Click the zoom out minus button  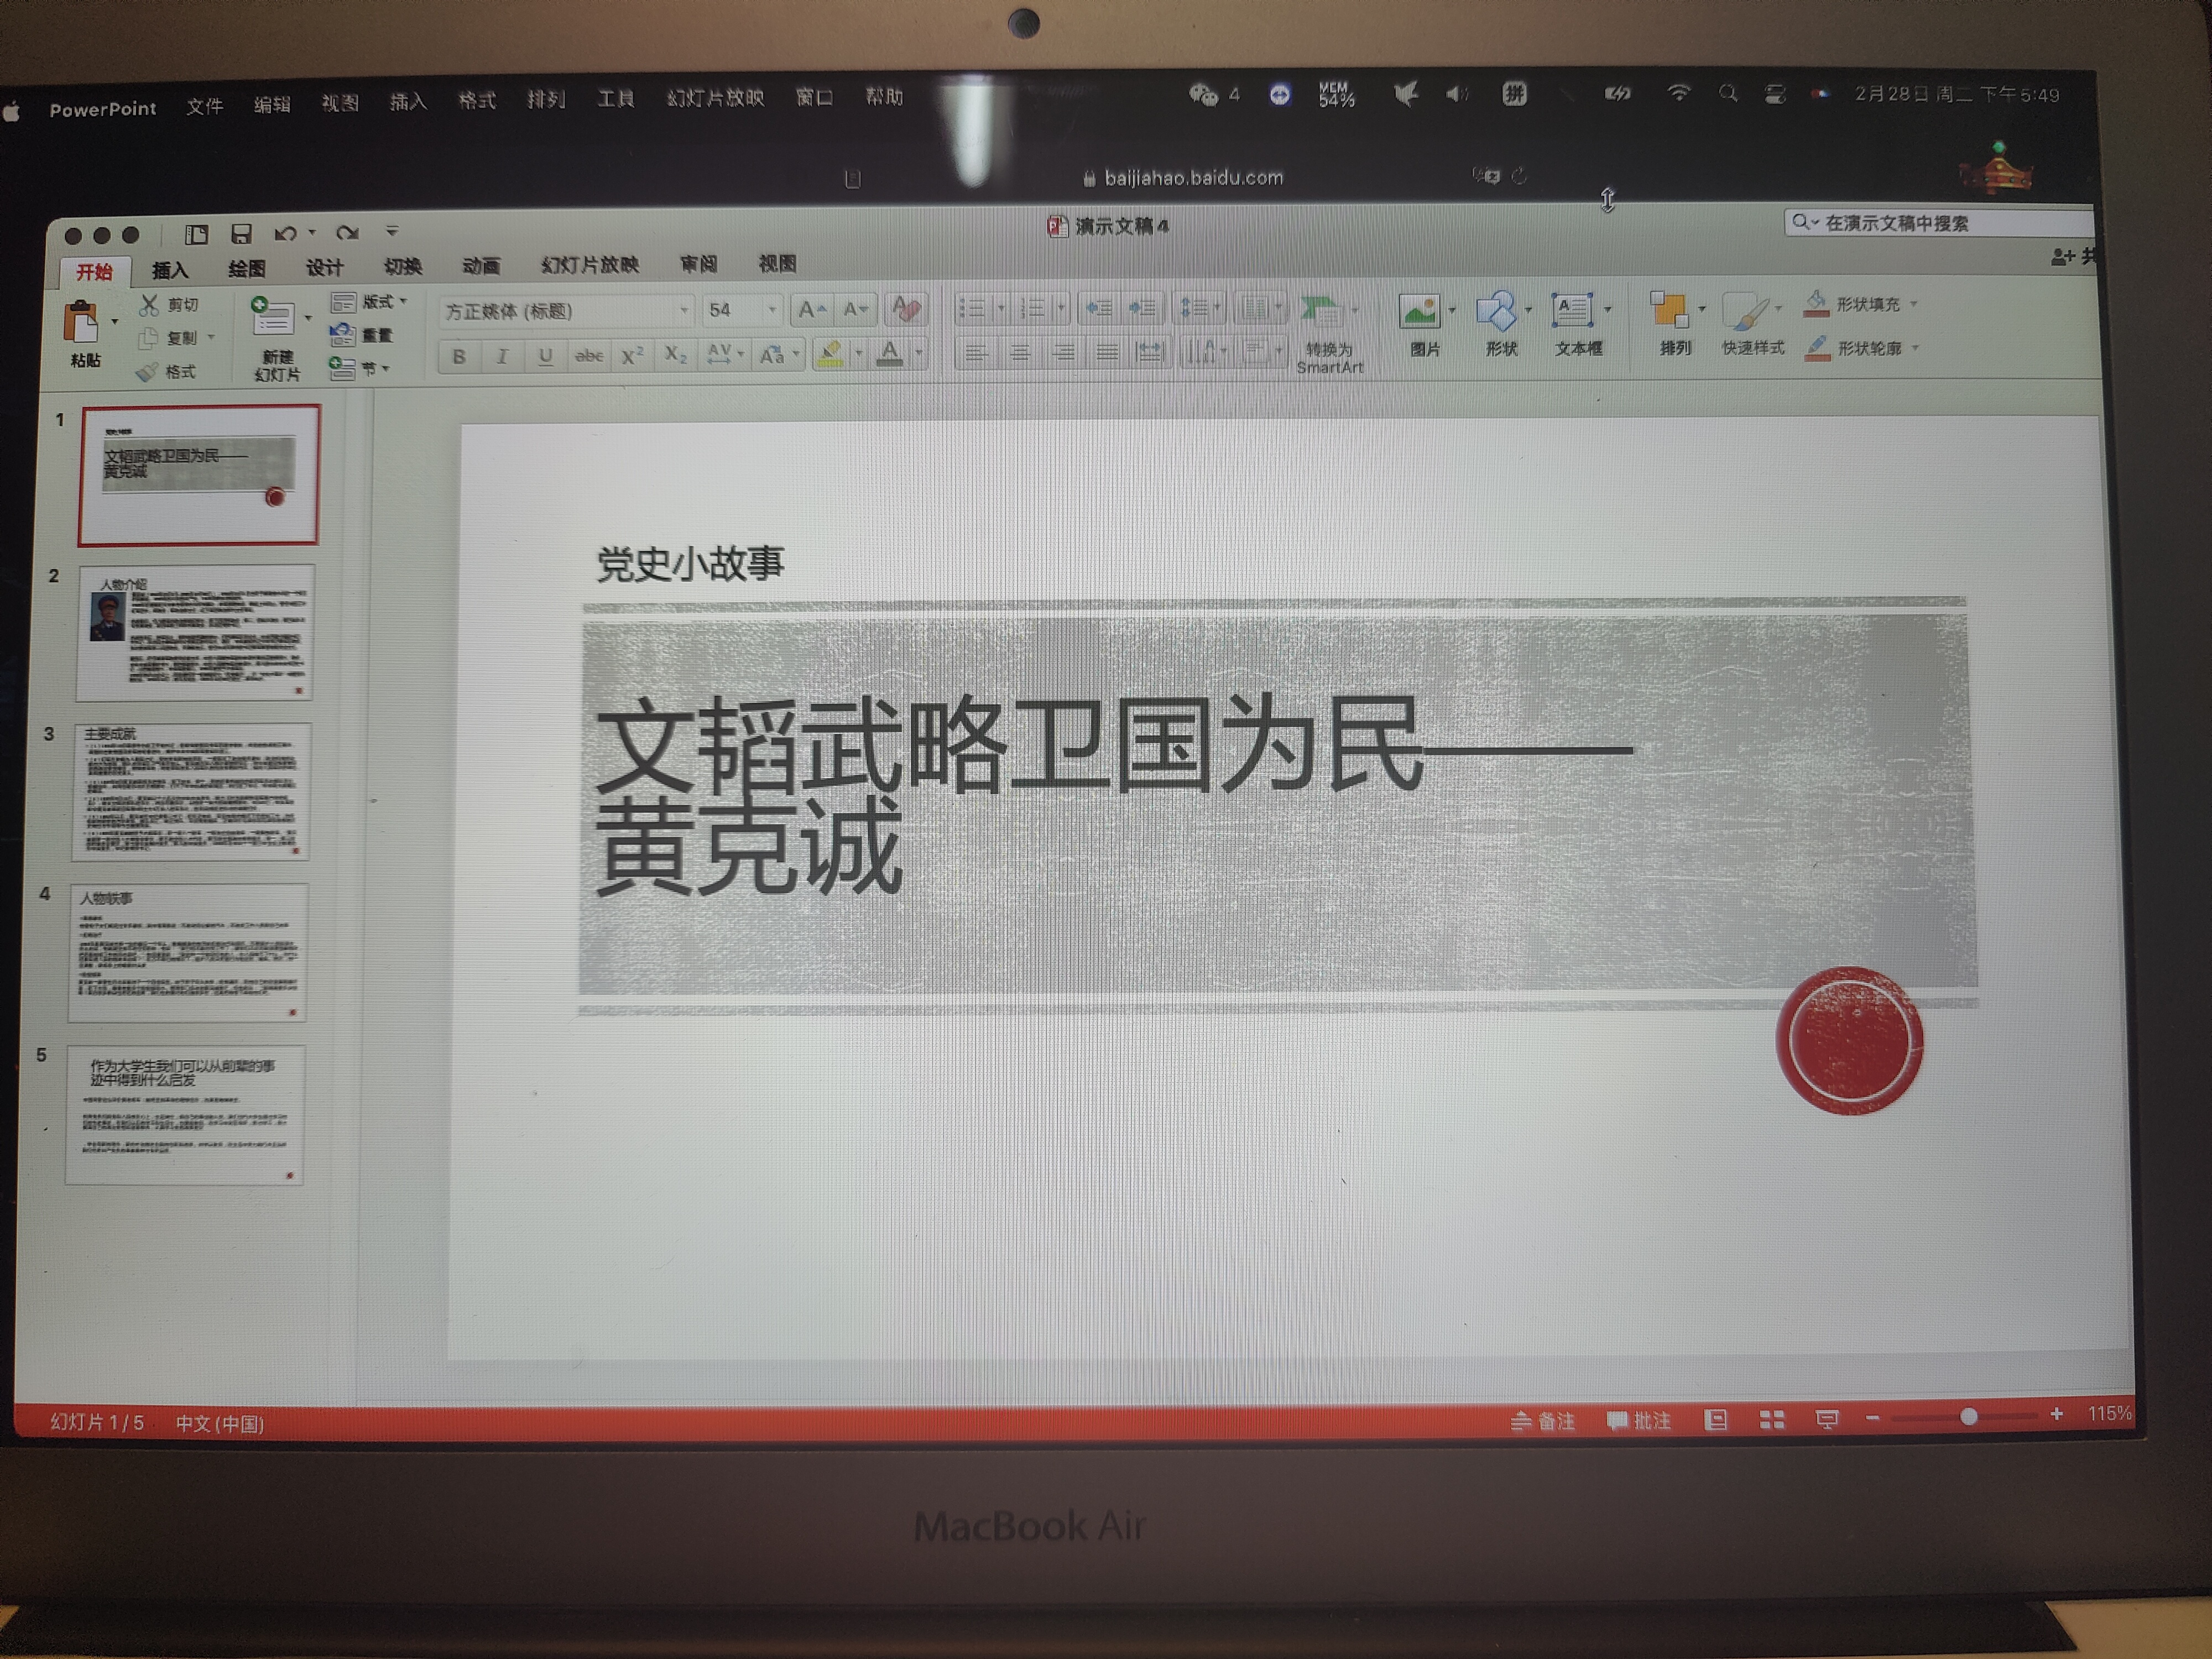coord(1873,1418)
